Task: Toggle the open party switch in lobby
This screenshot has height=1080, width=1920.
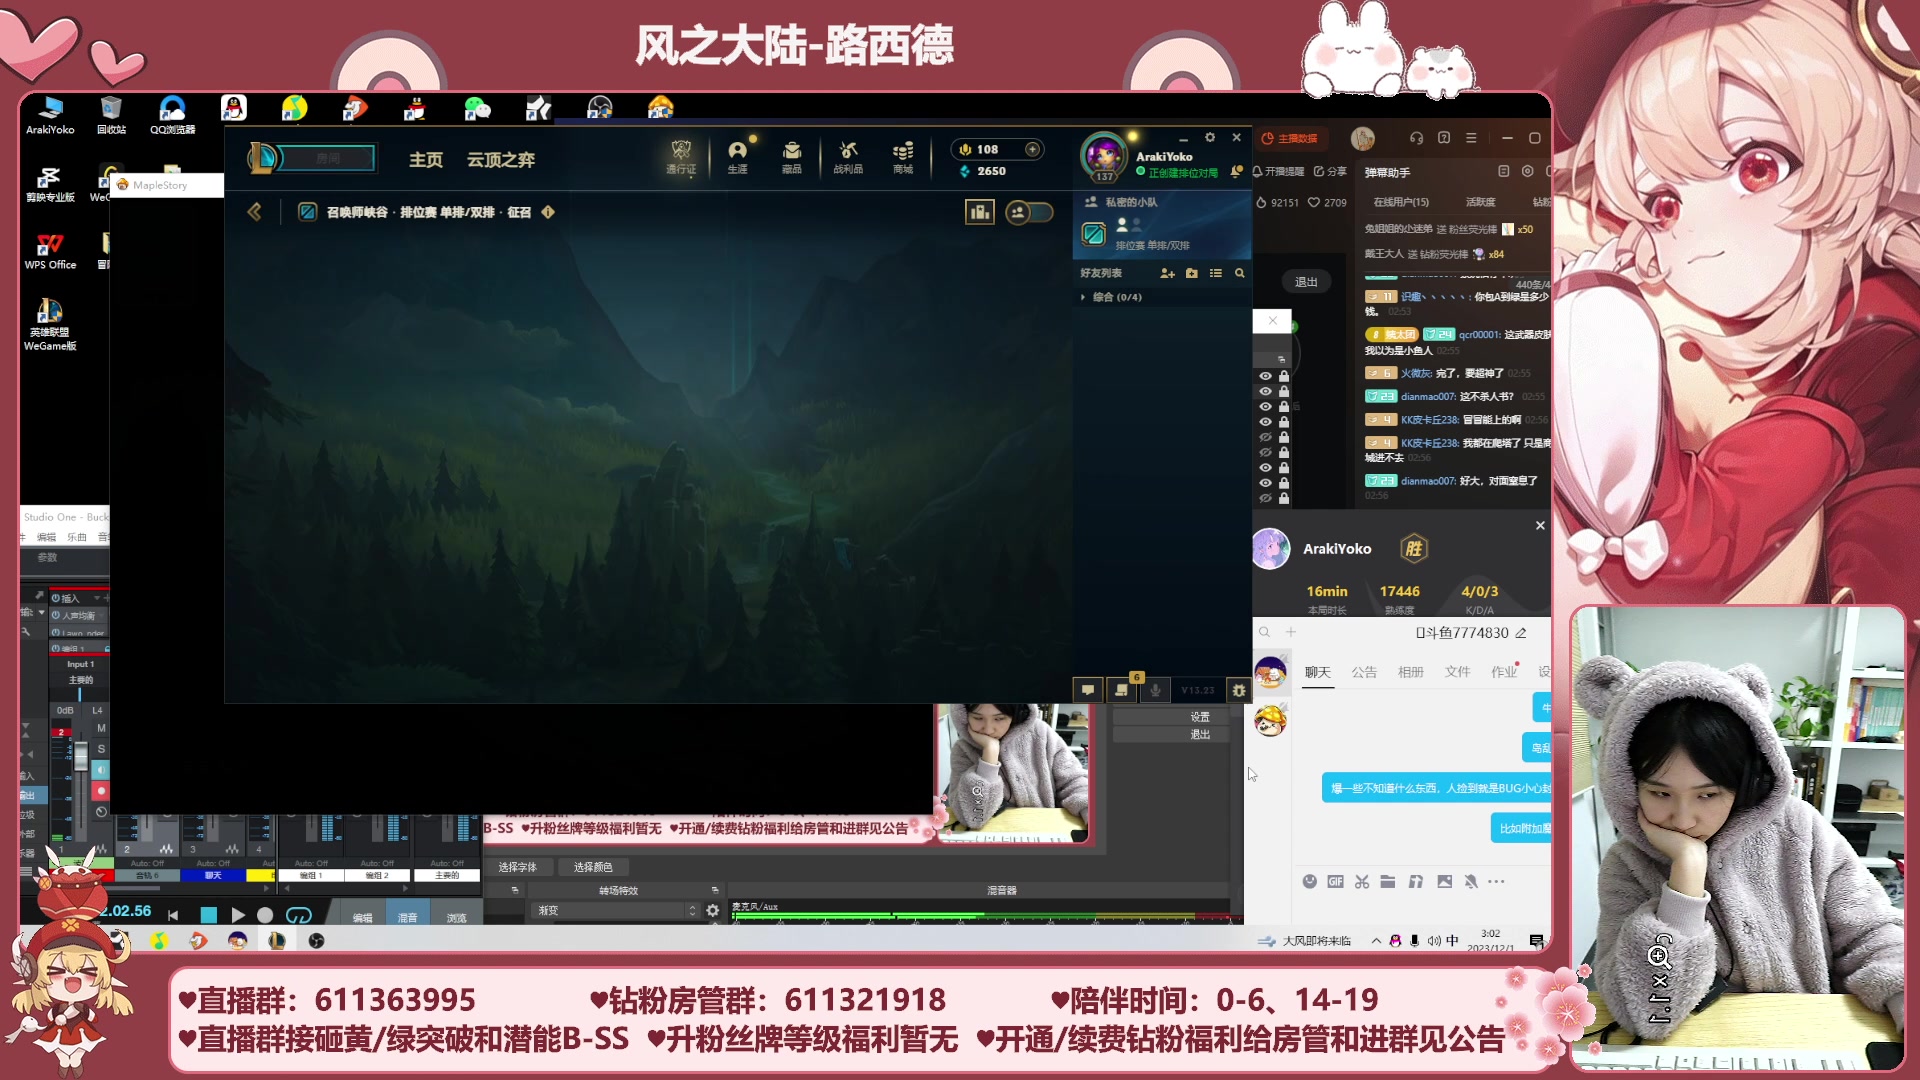Action: point(1029,212)
